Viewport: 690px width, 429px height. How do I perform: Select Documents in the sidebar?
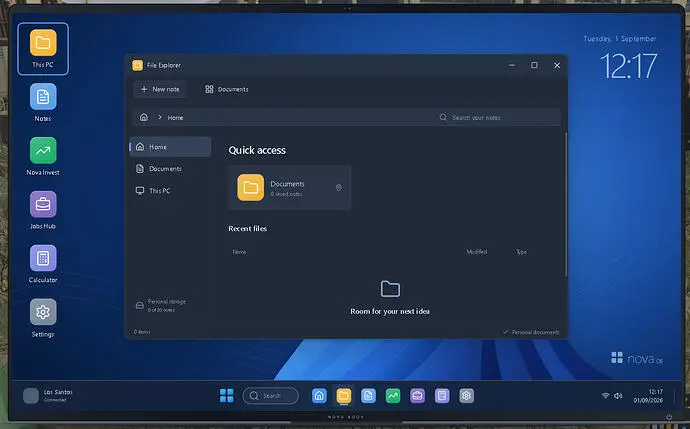170,169
